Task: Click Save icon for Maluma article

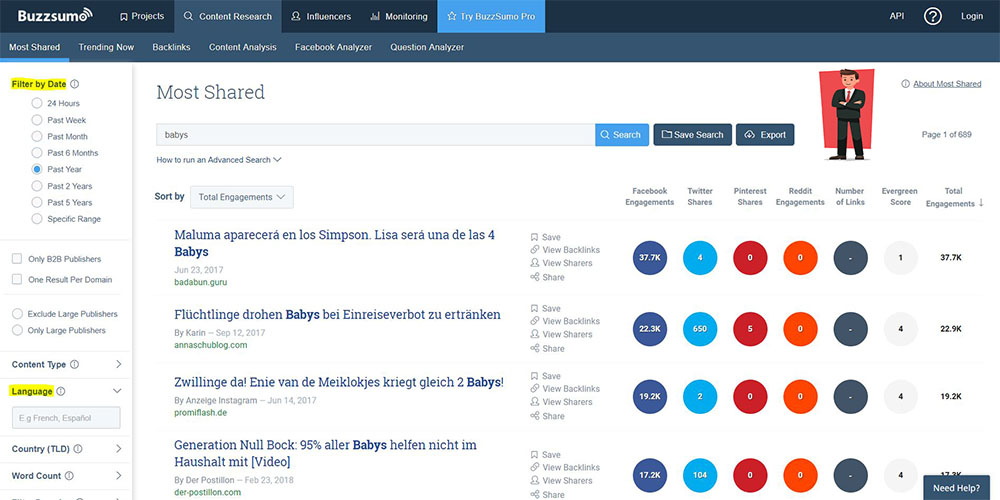Action: pos(534,237)
